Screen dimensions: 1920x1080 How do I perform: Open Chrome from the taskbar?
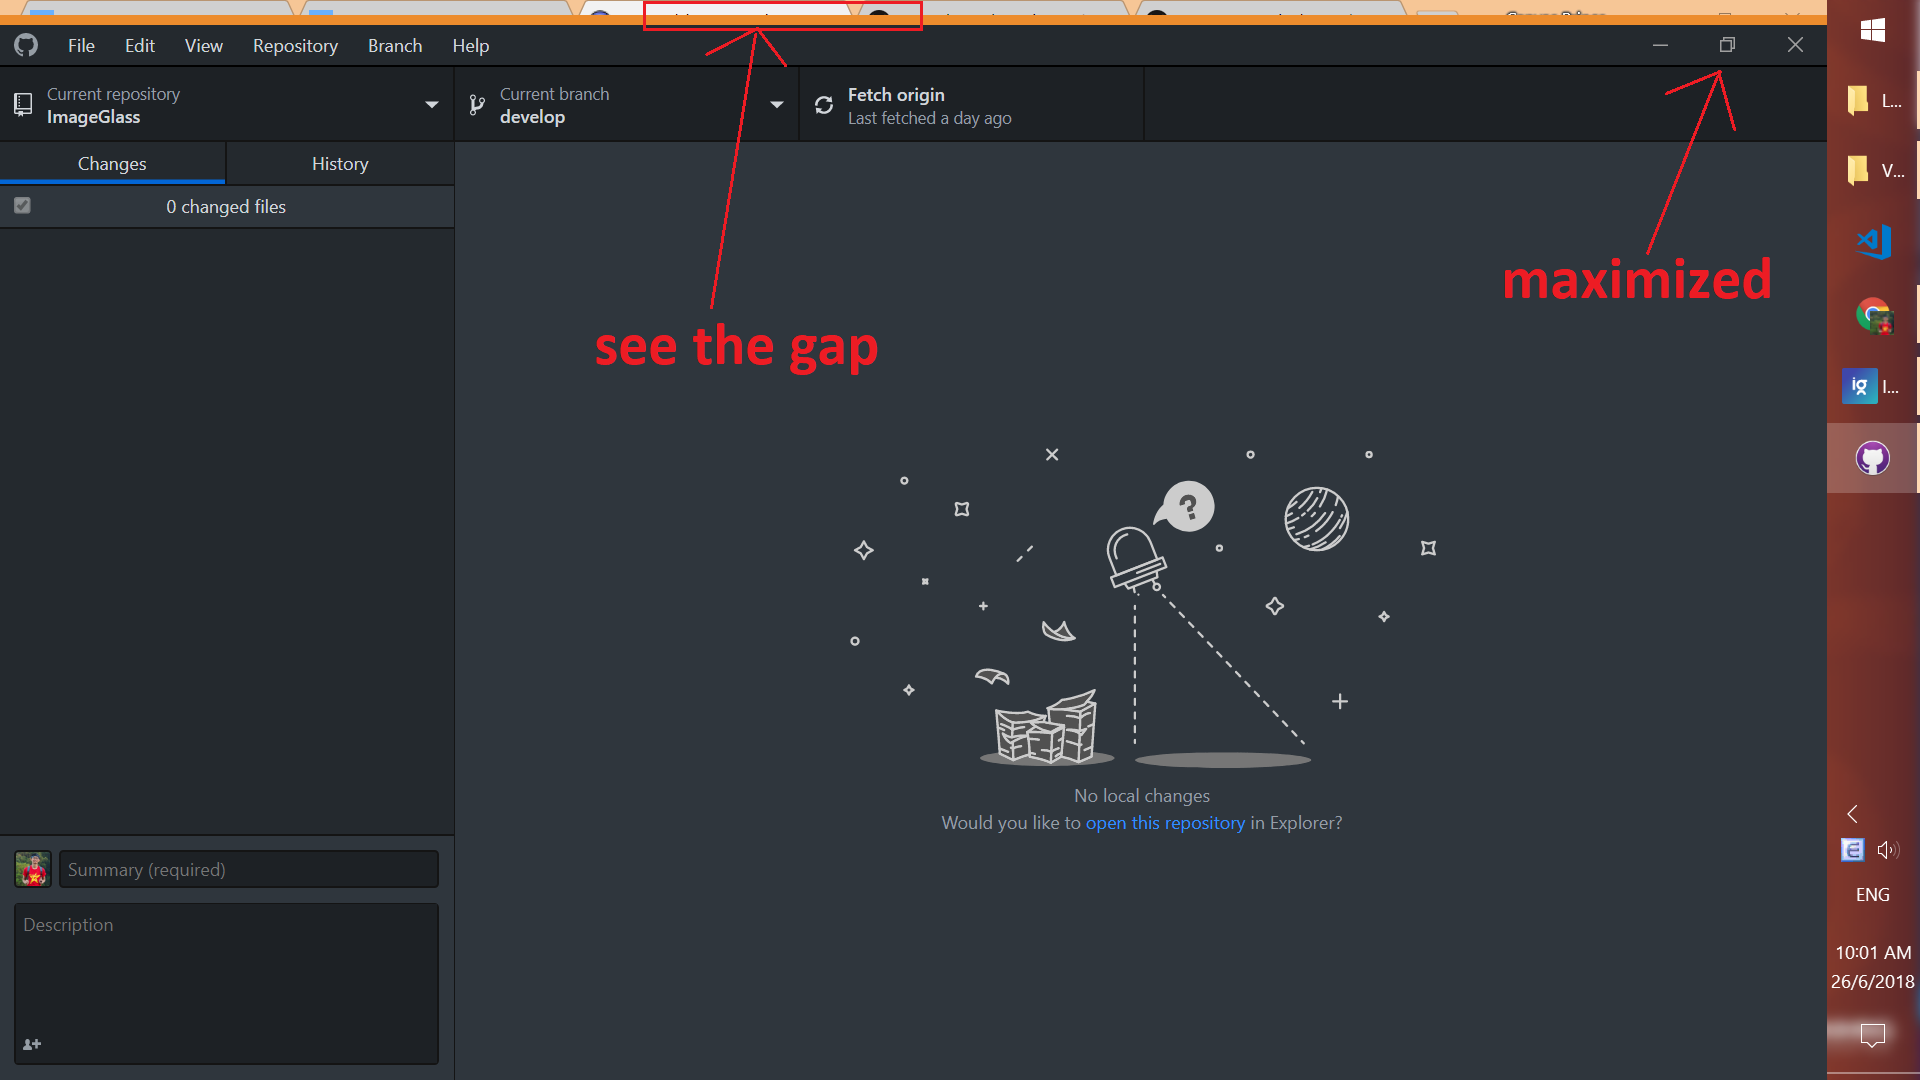click(1873, 315)
